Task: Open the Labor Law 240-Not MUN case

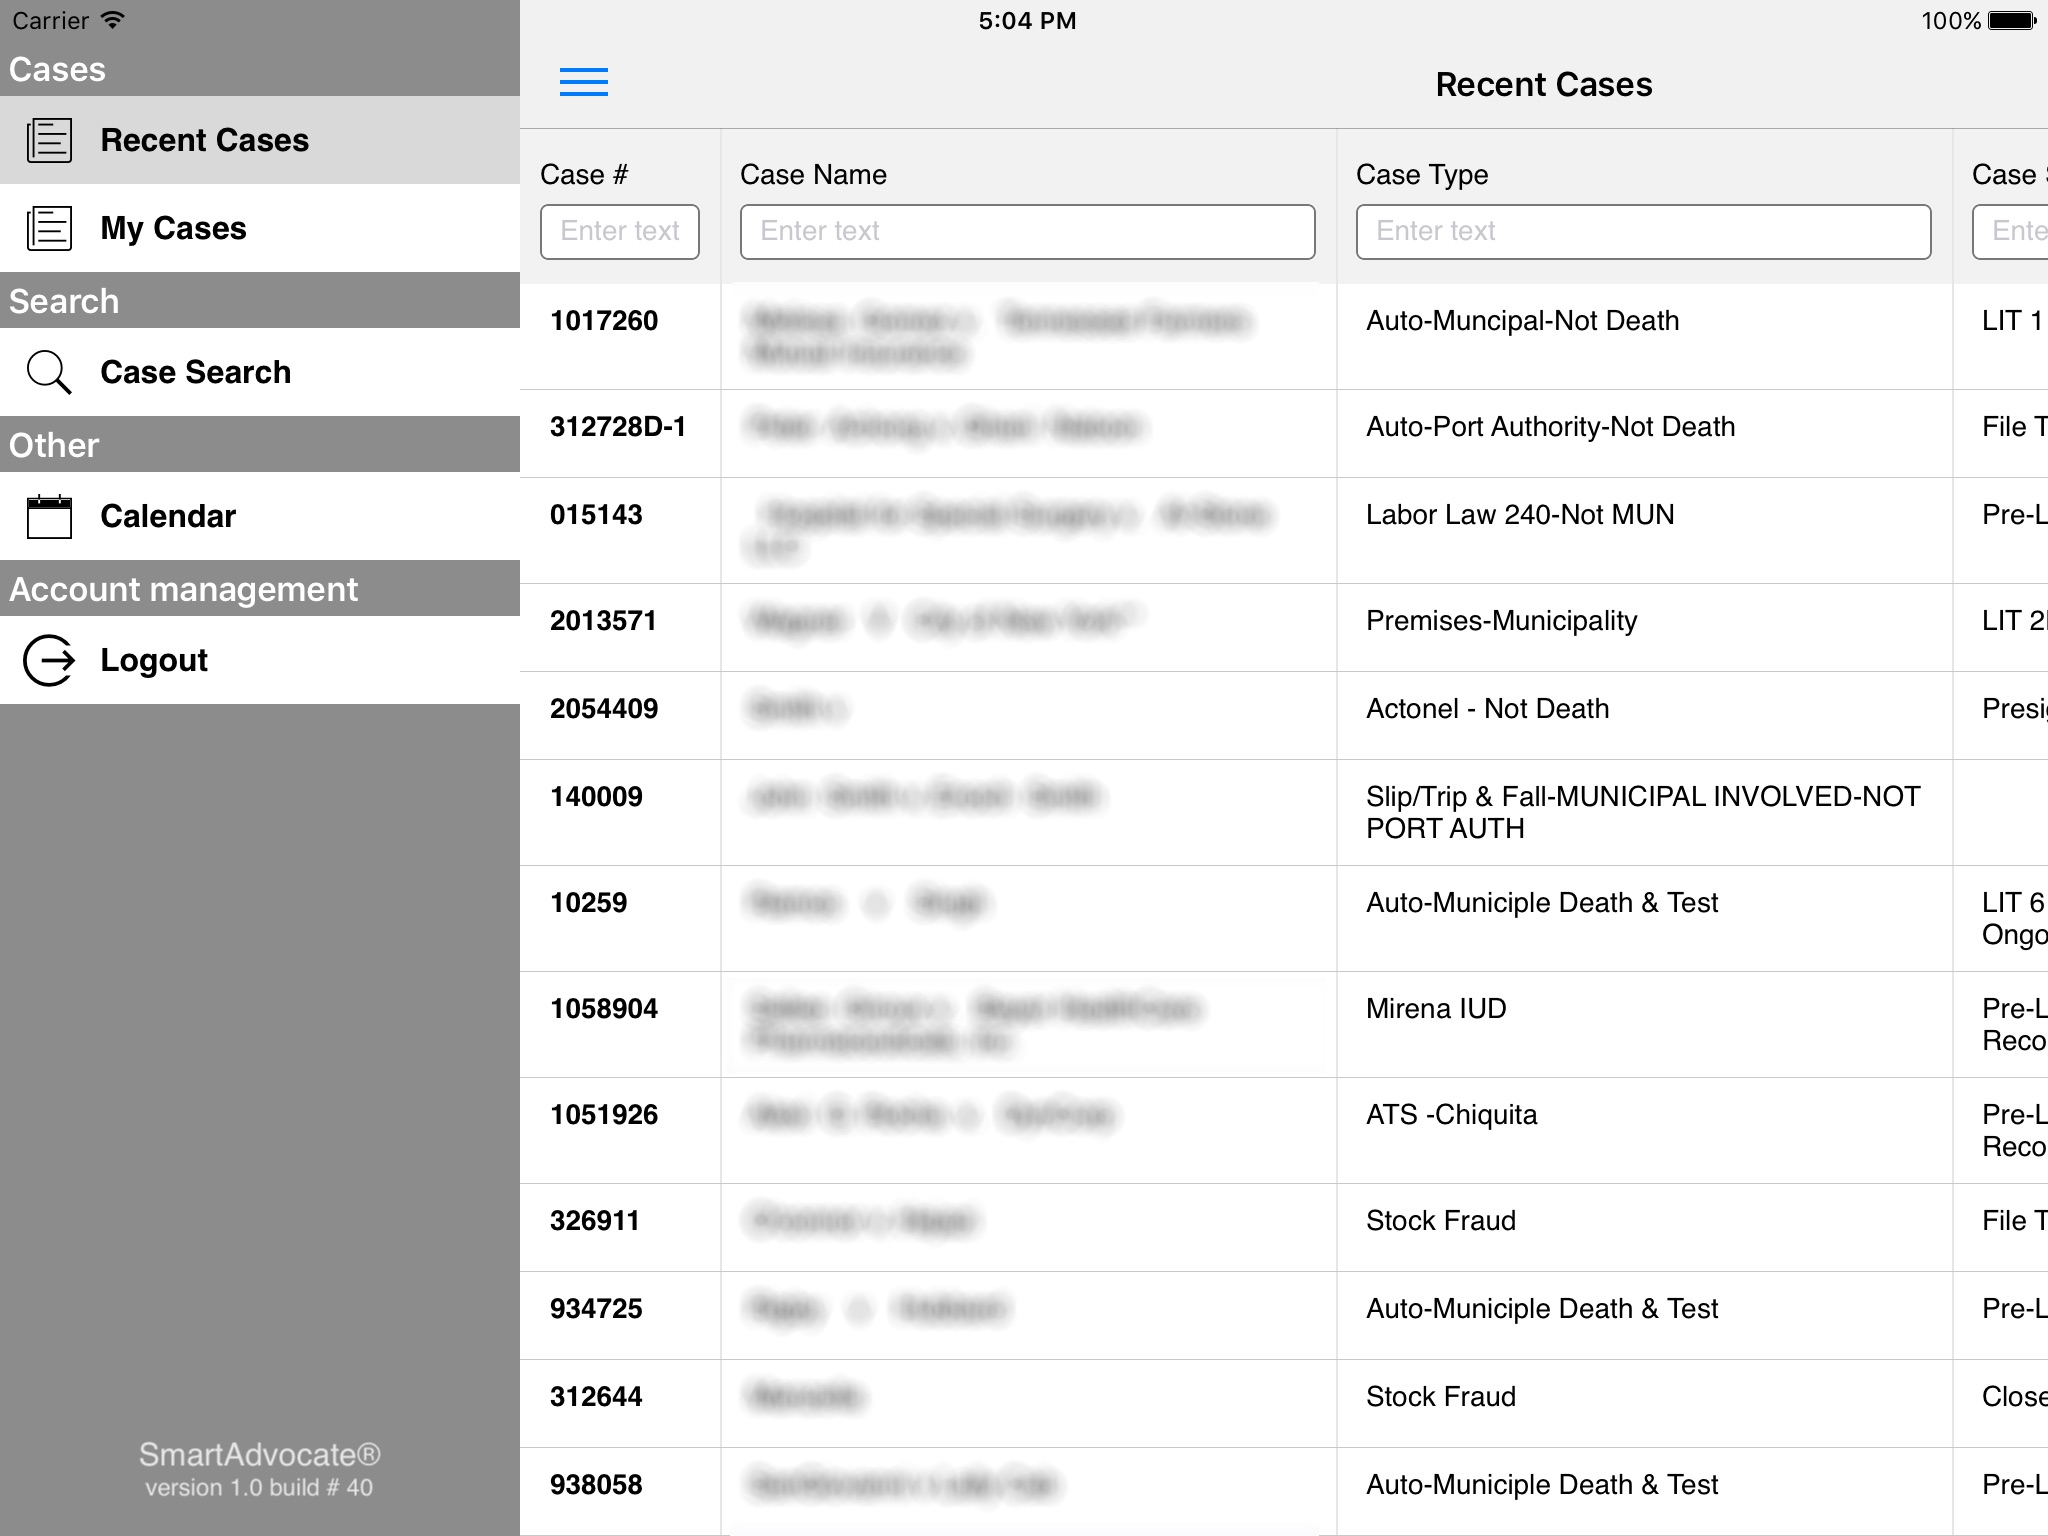Action: click(x=1284, y=531)
